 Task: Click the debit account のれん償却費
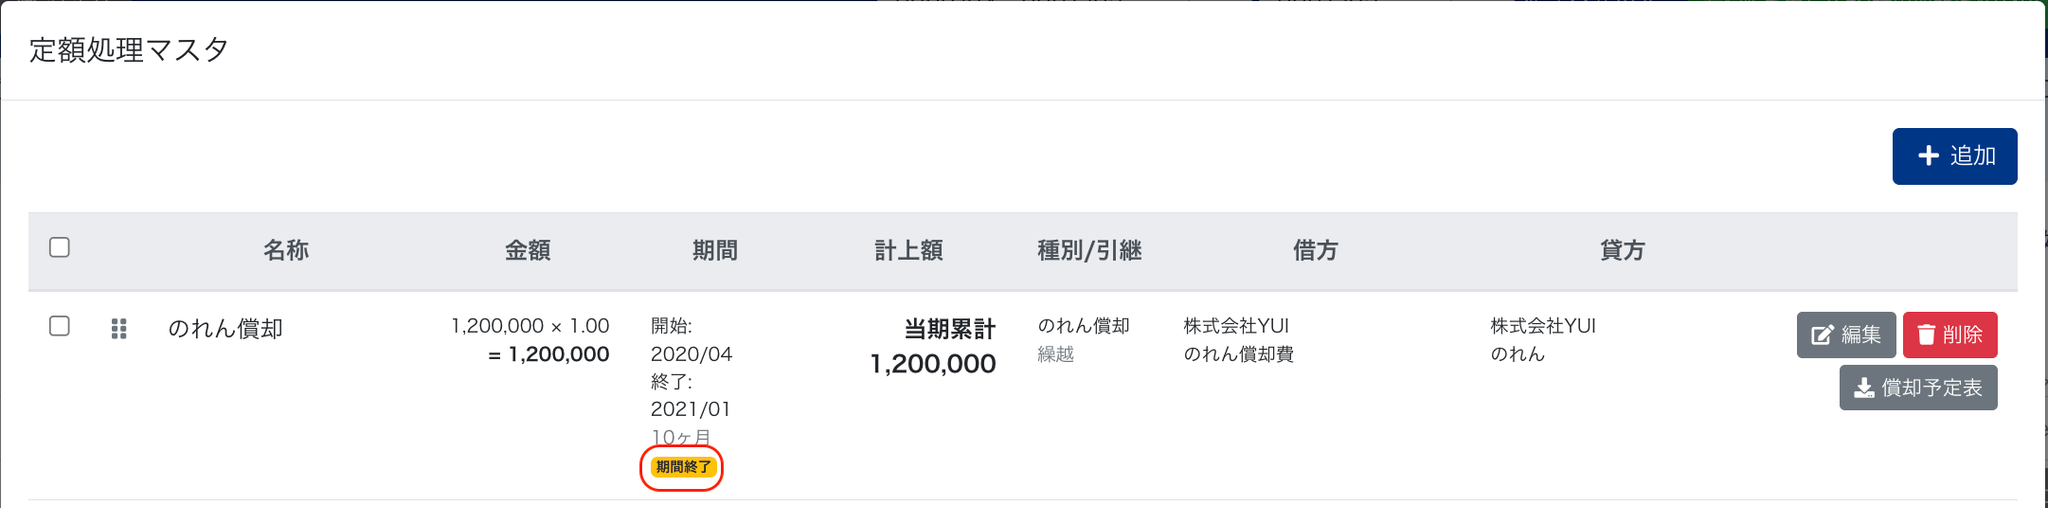point(1238,354)
